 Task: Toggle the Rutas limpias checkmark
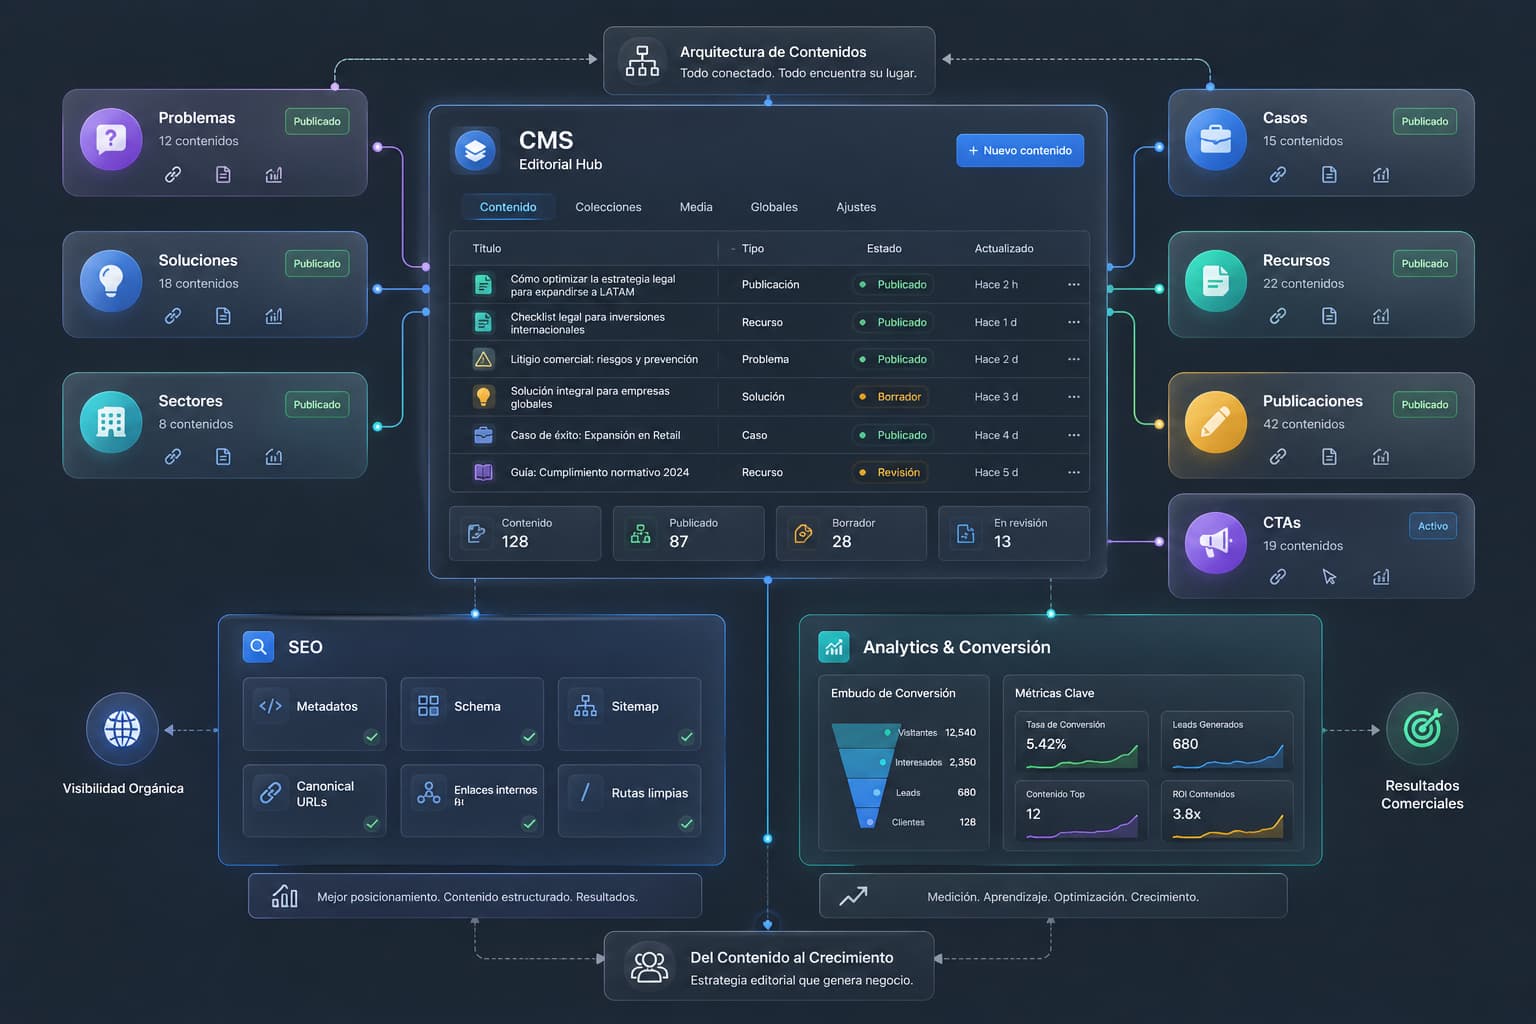pyautogui.click(x=687, y=824)
